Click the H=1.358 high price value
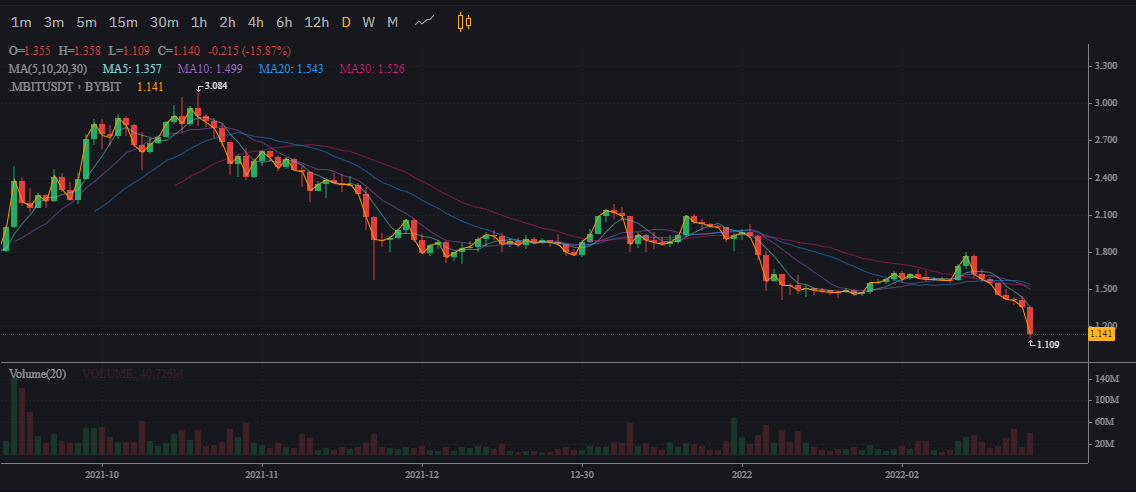The width and height of the screenshot is (1136, 492). point(80,51)
